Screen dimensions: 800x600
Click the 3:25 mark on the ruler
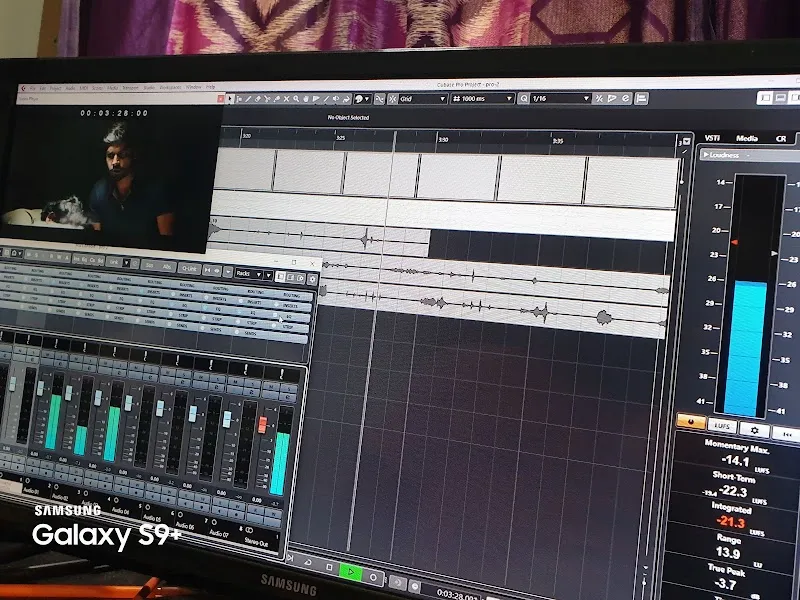[340, 138]
